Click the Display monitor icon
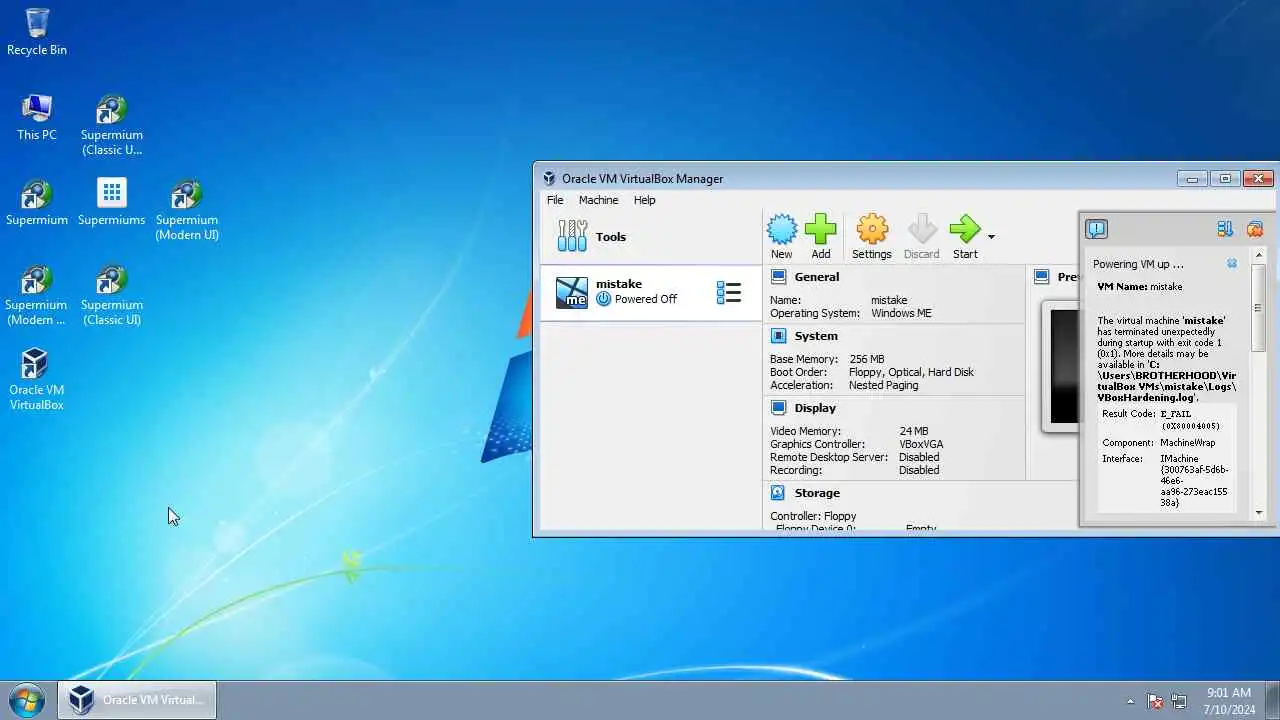Image resolution: width=1280 pixels, height=720 pixels. coord(779,408)
